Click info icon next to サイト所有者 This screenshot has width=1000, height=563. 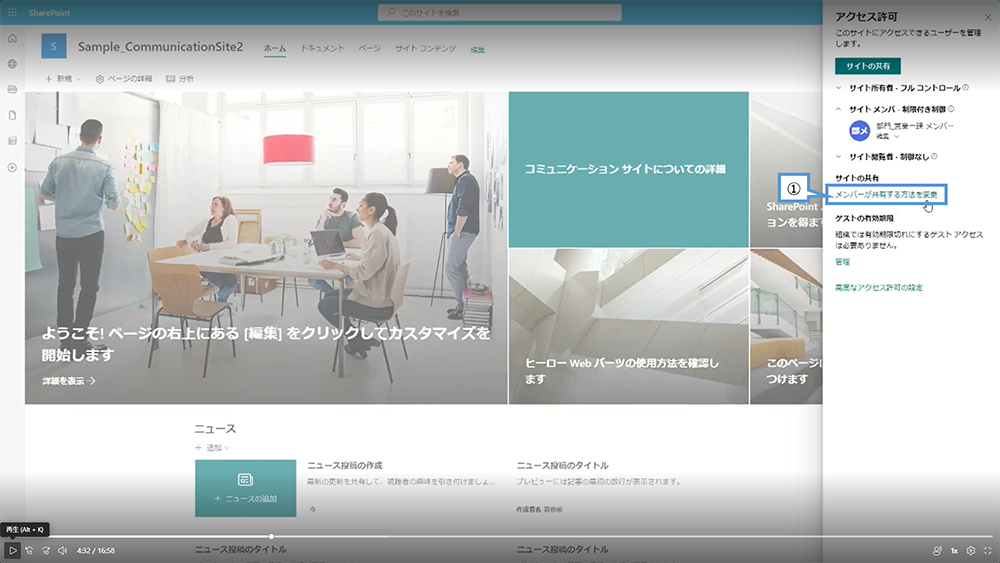click(966, 87)
